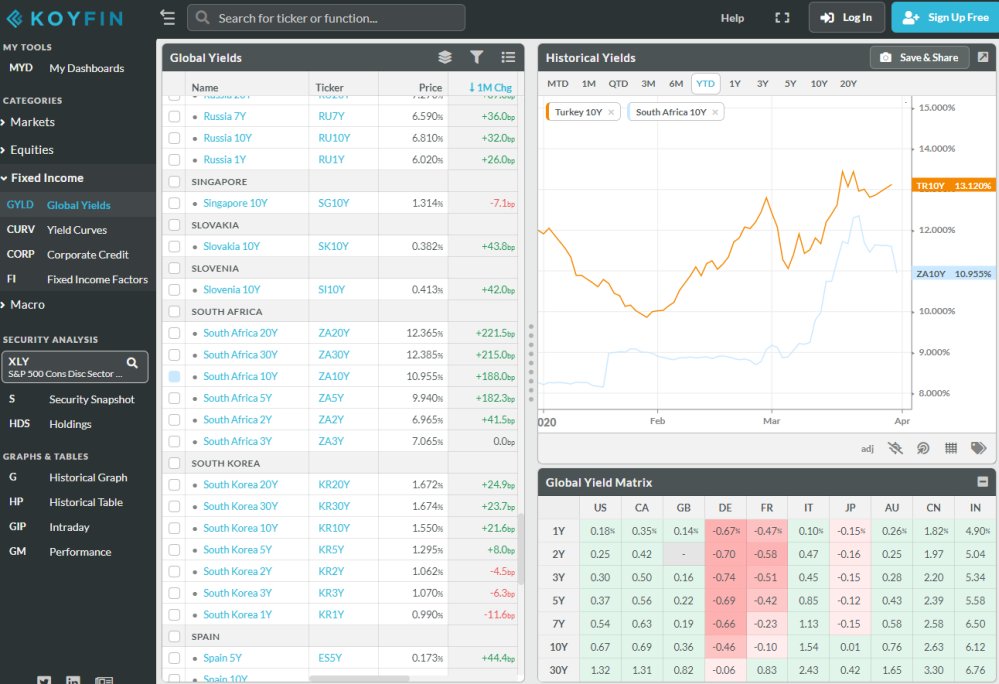Check the Slovakia 10Y checkbox

coord(174,246)
